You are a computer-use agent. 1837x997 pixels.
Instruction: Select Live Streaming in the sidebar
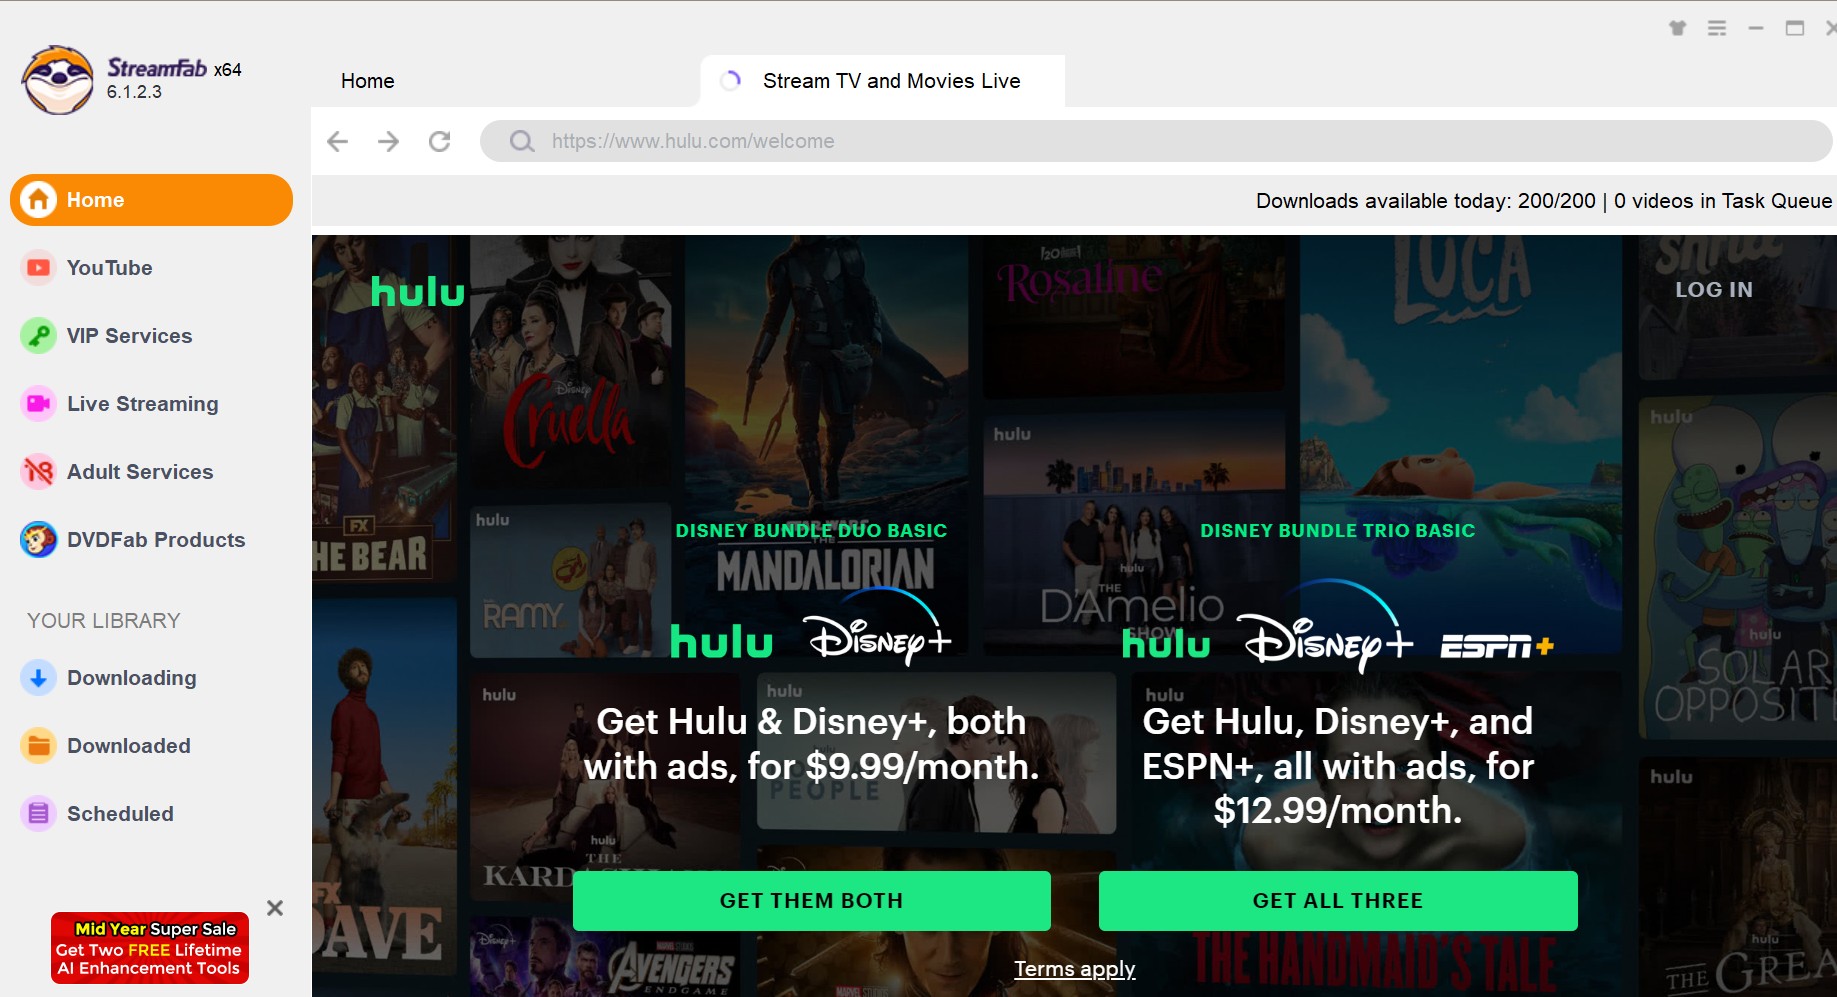[151, 404]
